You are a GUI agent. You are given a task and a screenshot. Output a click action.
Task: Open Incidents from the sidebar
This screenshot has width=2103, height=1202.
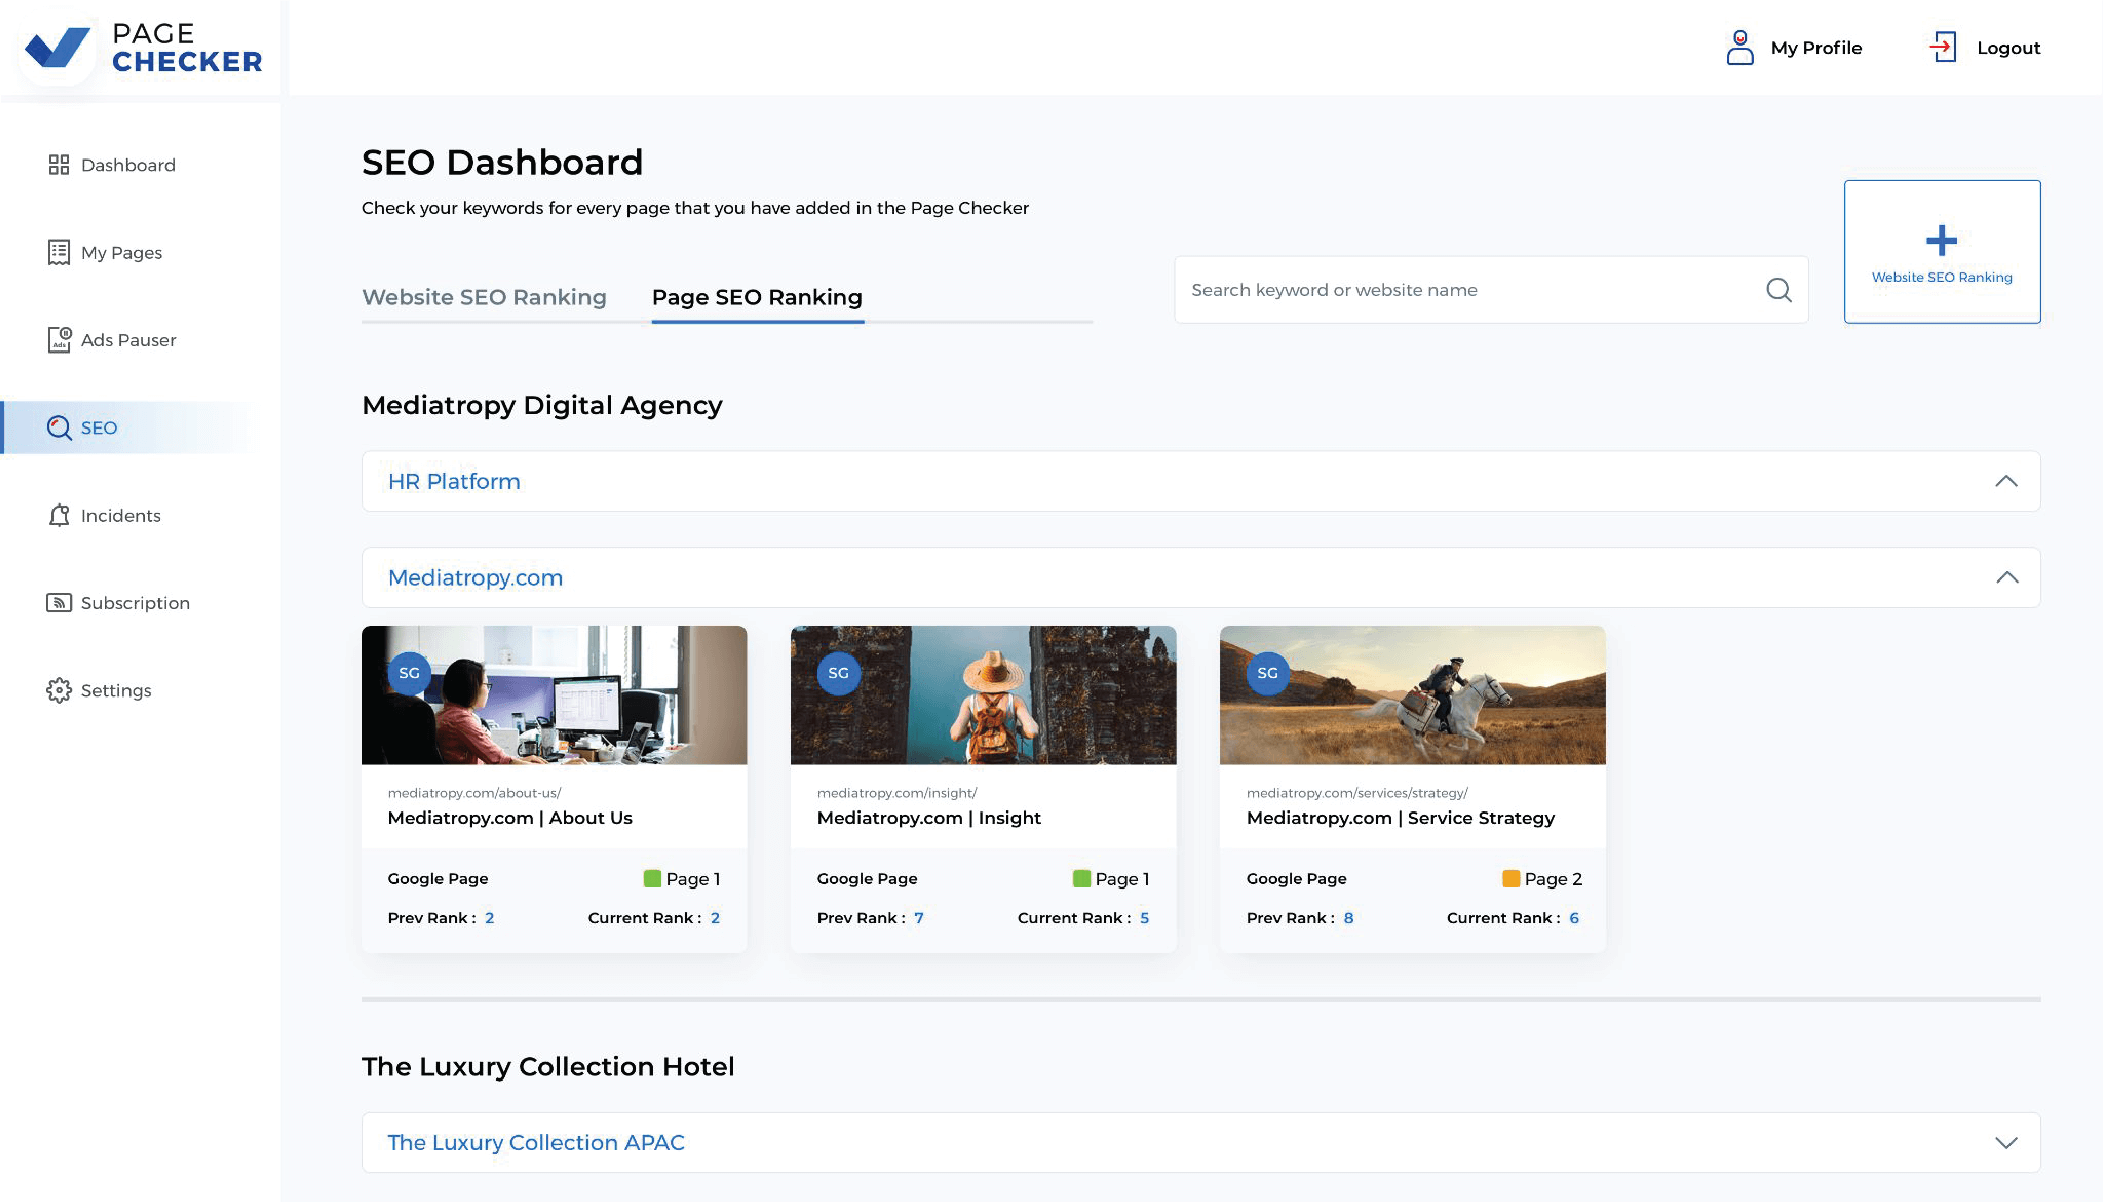click(121, 516)
